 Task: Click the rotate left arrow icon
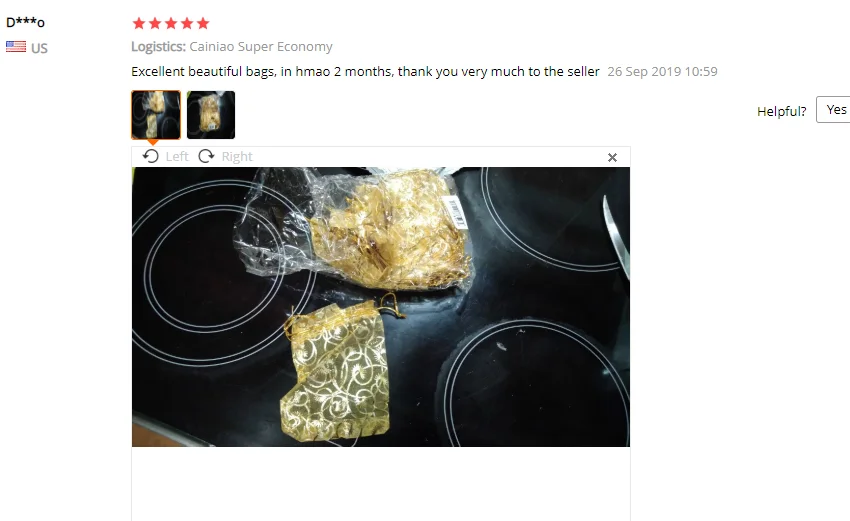click(x=150, y=157)
